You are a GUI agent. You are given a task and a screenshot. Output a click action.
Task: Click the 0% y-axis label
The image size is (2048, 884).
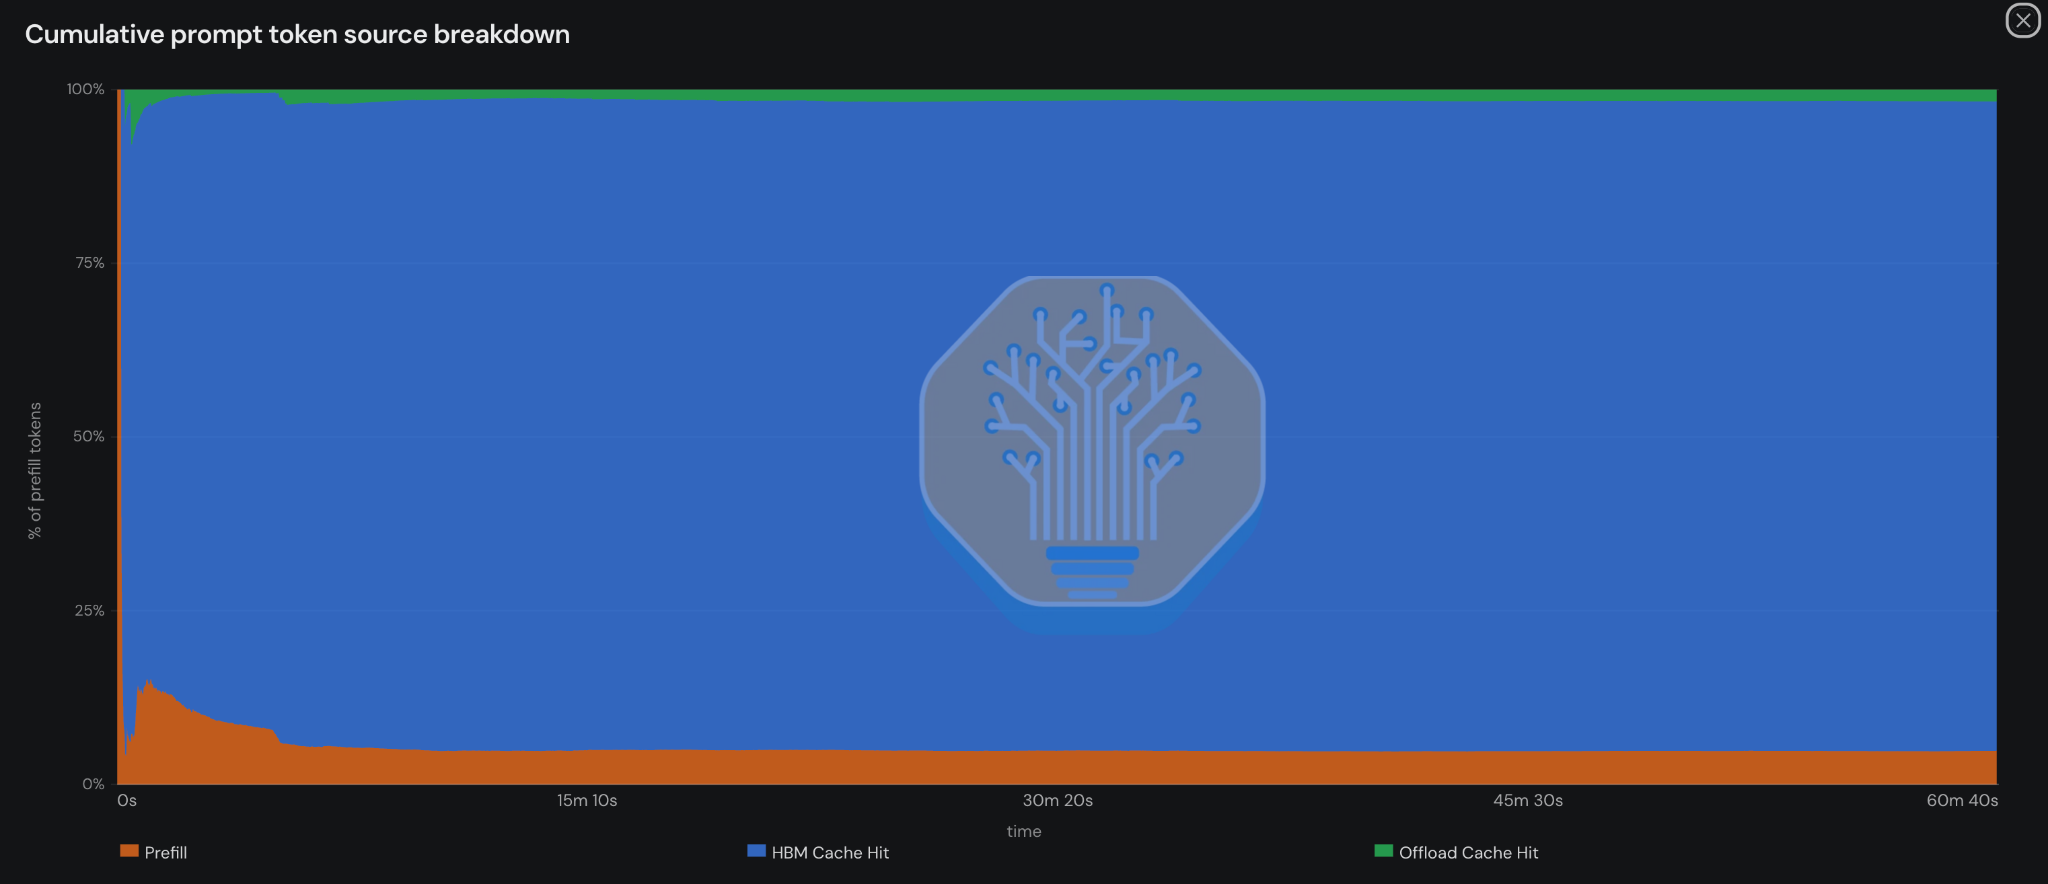pos(93,784)
